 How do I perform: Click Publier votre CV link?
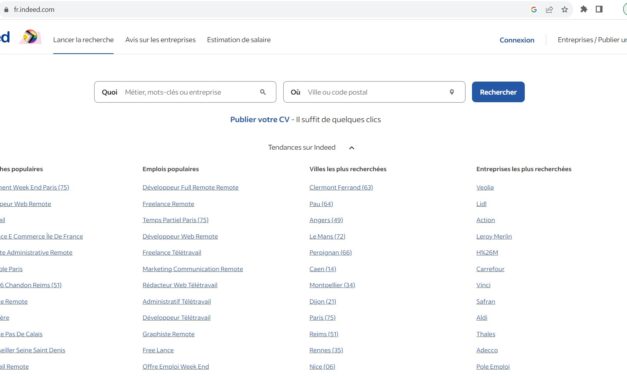tap(260, 120)
